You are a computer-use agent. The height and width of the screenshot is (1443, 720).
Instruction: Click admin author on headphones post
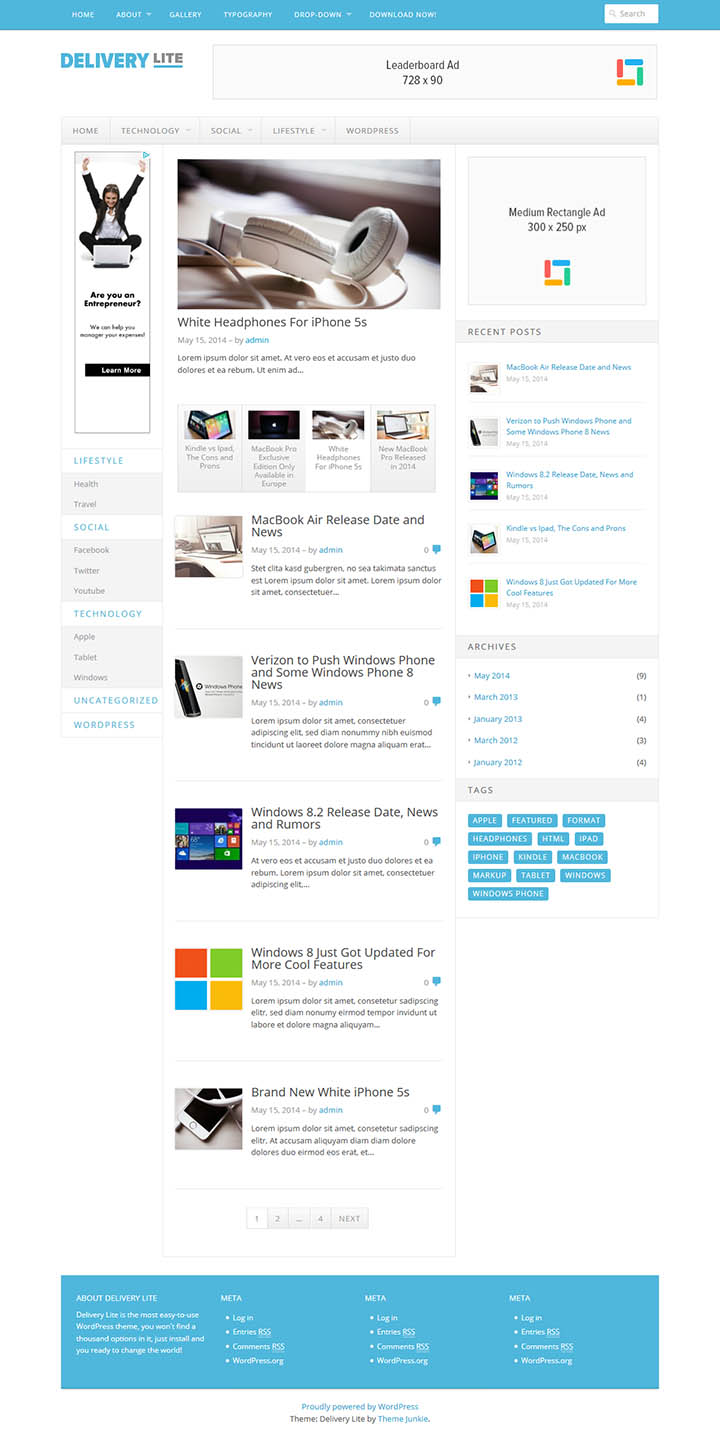[x=257, y=341]
